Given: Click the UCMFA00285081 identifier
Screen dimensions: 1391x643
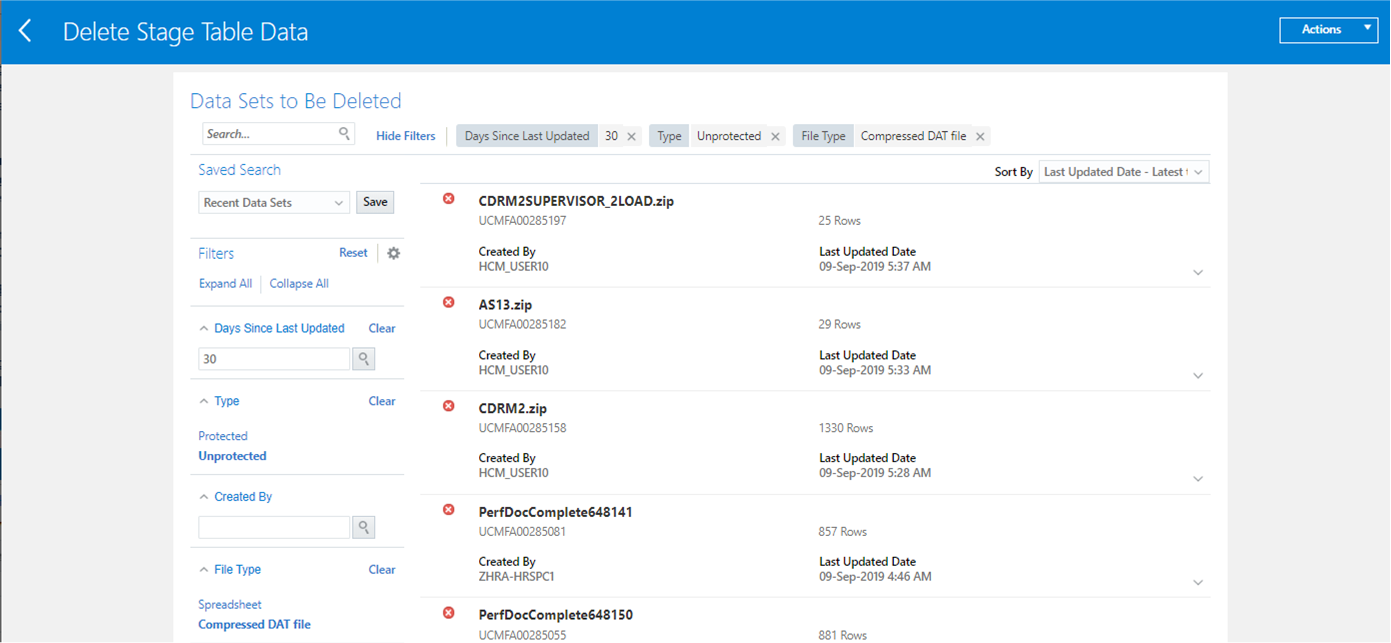Looking at the screenshot, I should click(x=522, y=532).
